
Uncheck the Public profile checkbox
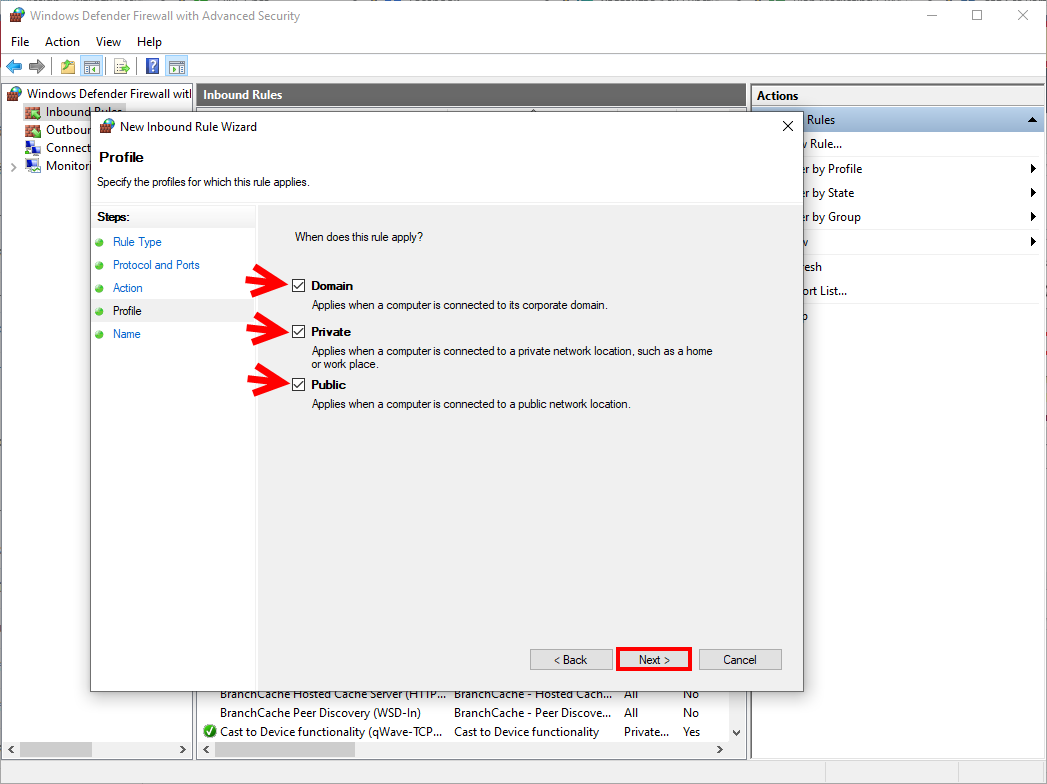coord(298,385)
